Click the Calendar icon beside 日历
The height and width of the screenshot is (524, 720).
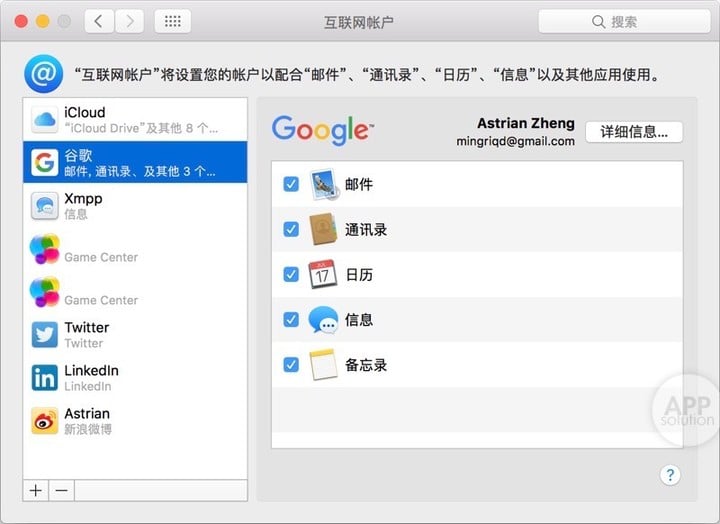[322, 274]
